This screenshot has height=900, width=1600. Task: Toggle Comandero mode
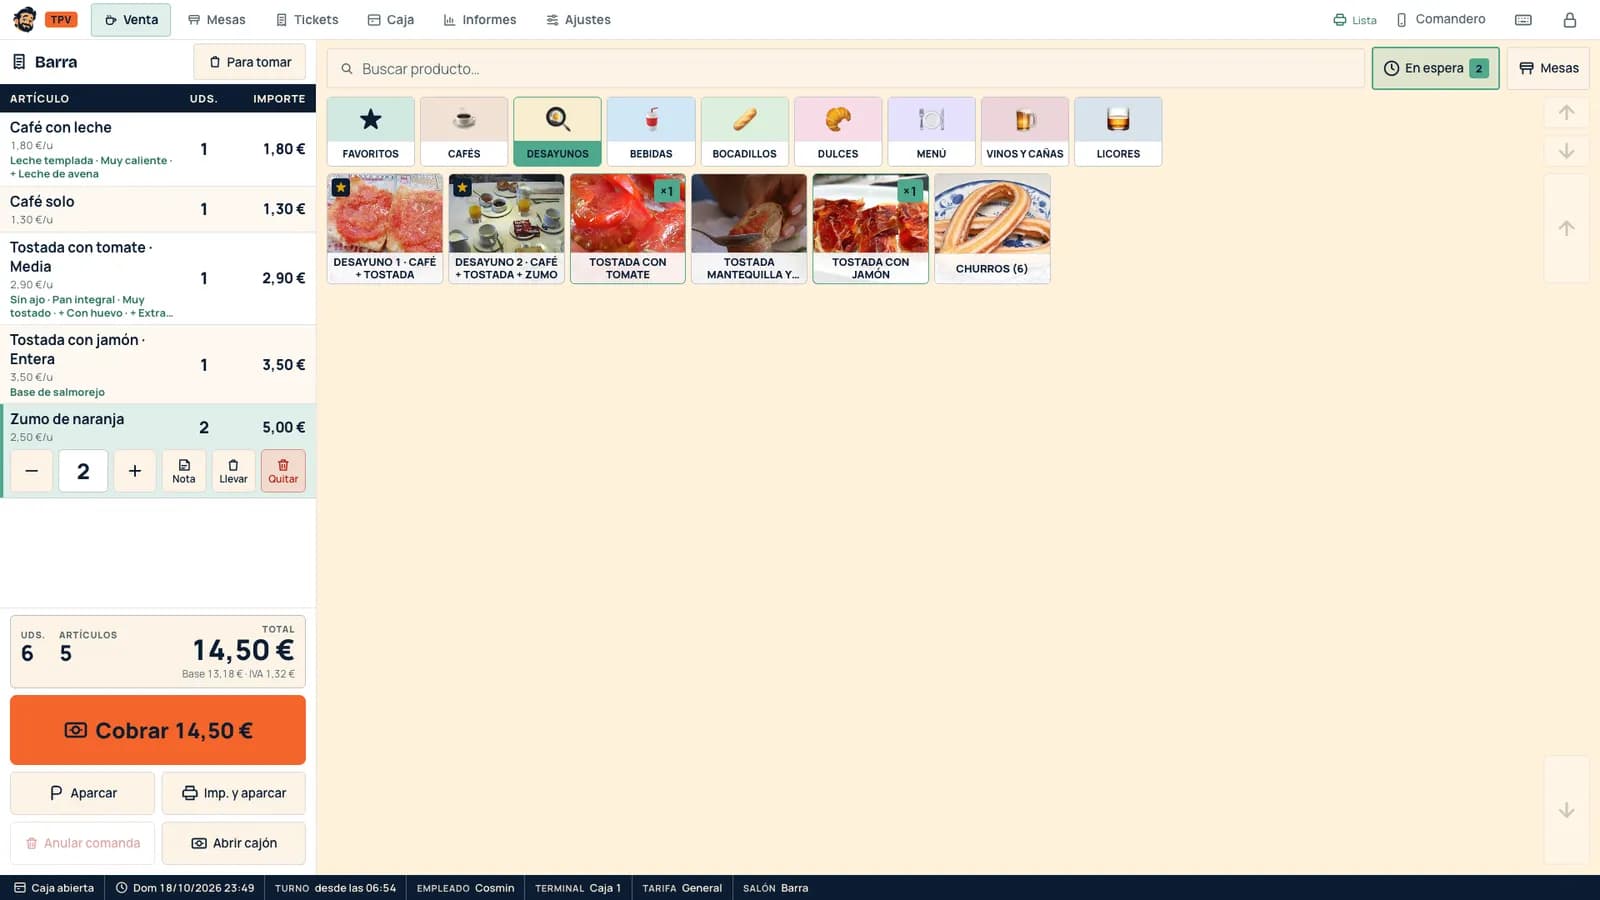point(1440,20)
